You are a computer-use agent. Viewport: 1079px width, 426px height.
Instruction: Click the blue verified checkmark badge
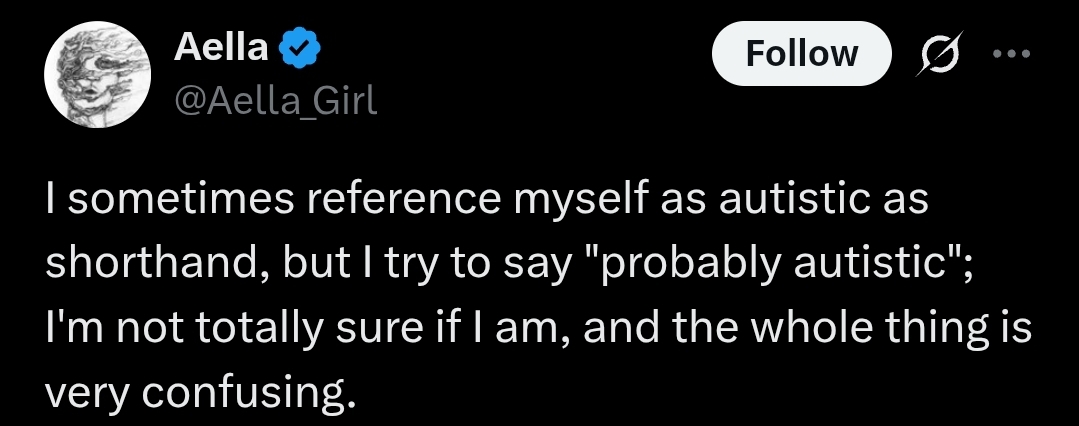point(299,49)
